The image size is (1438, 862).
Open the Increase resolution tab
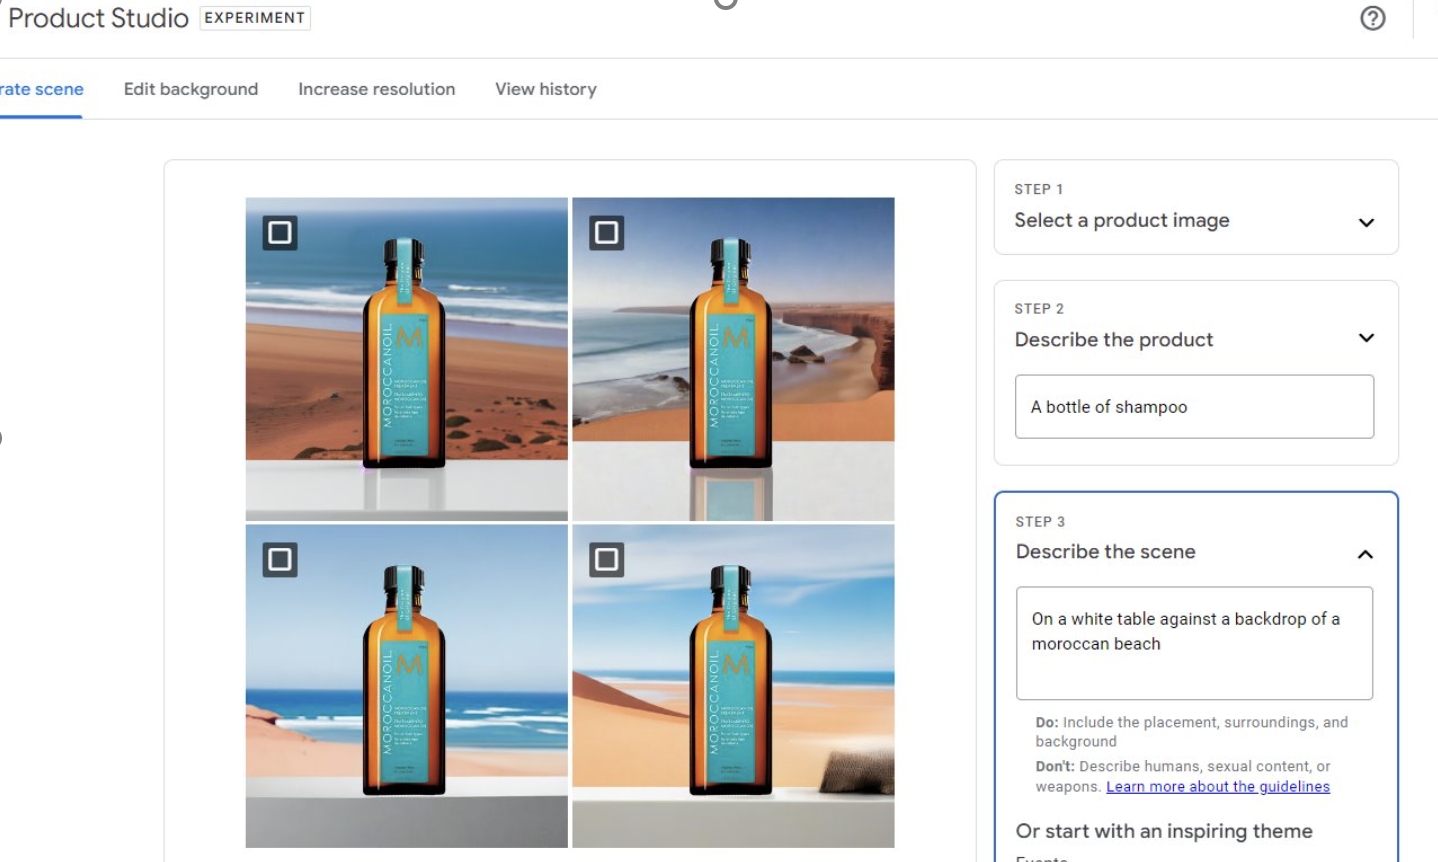[x=375, y=89]
